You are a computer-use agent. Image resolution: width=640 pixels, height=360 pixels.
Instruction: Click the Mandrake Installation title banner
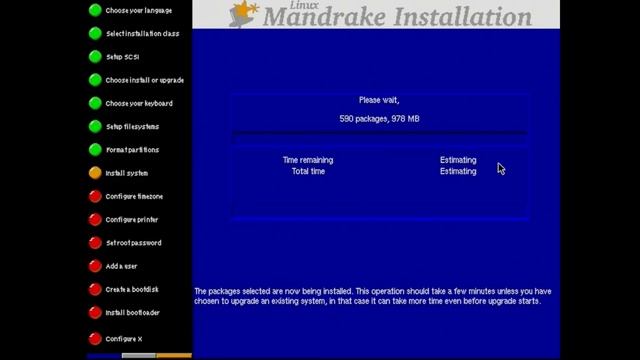point(376,14)
